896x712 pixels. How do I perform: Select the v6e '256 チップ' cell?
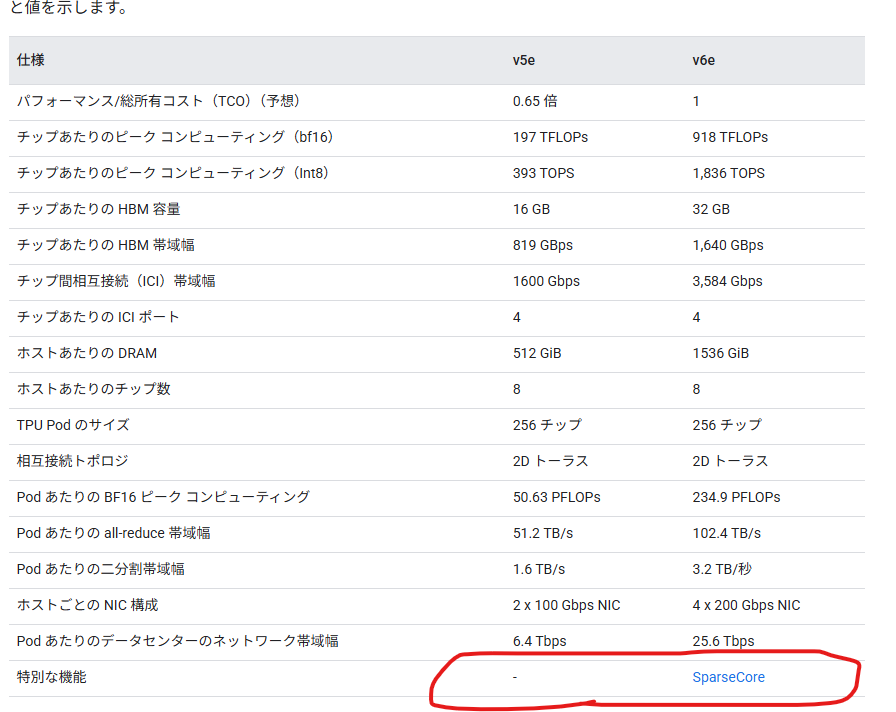point(727,425)
